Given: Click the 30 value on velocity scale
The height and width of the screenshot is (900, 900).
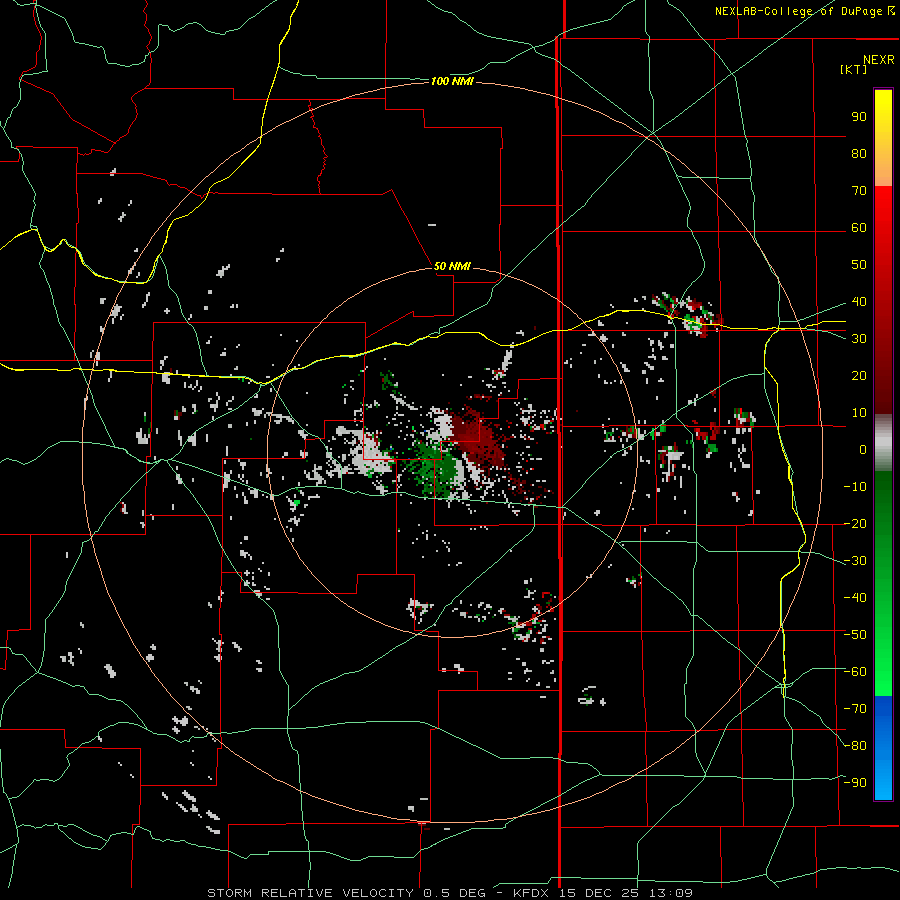Looking at the screenshot, I should coord(859,339).
